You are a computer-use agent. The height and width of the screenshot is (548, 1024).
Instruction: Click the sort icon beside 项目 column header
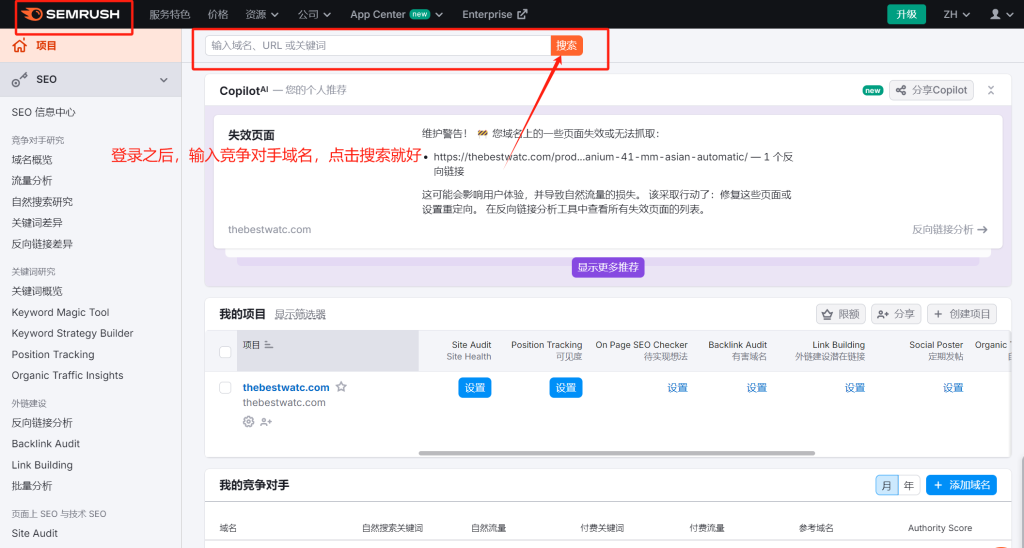click(269, 345)
